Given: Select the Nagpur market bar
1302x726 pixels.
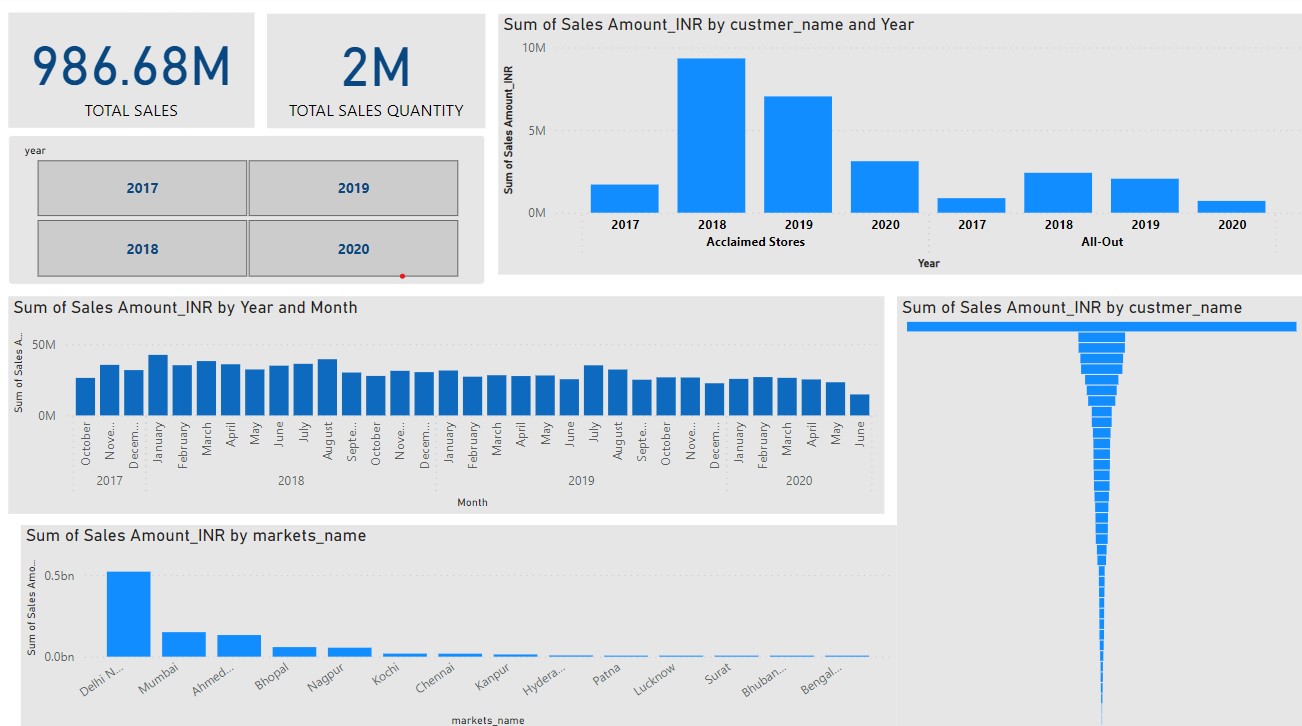Looking at the screenshot, I should (349, 652).
